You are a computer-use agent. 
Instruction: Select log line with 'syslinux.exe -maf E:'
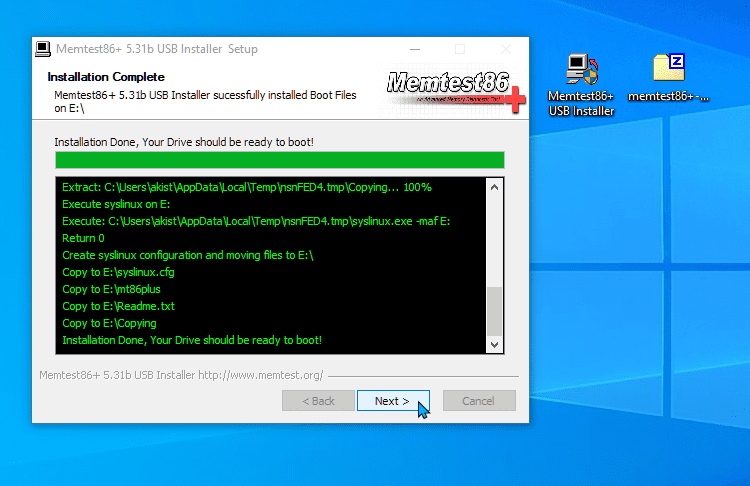point(256,221)
